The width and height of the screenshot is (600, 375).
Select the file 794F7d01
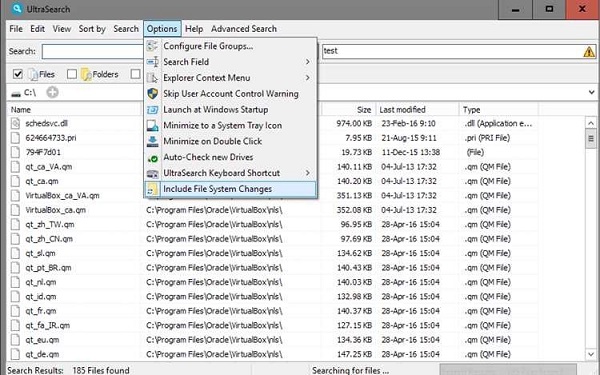(x=43, y=152)
